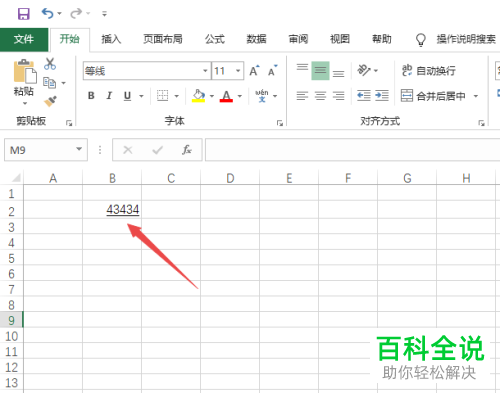Toggle Bold formatting
Image resolution: width=500 pixels, height=393 pixels.
91,96
